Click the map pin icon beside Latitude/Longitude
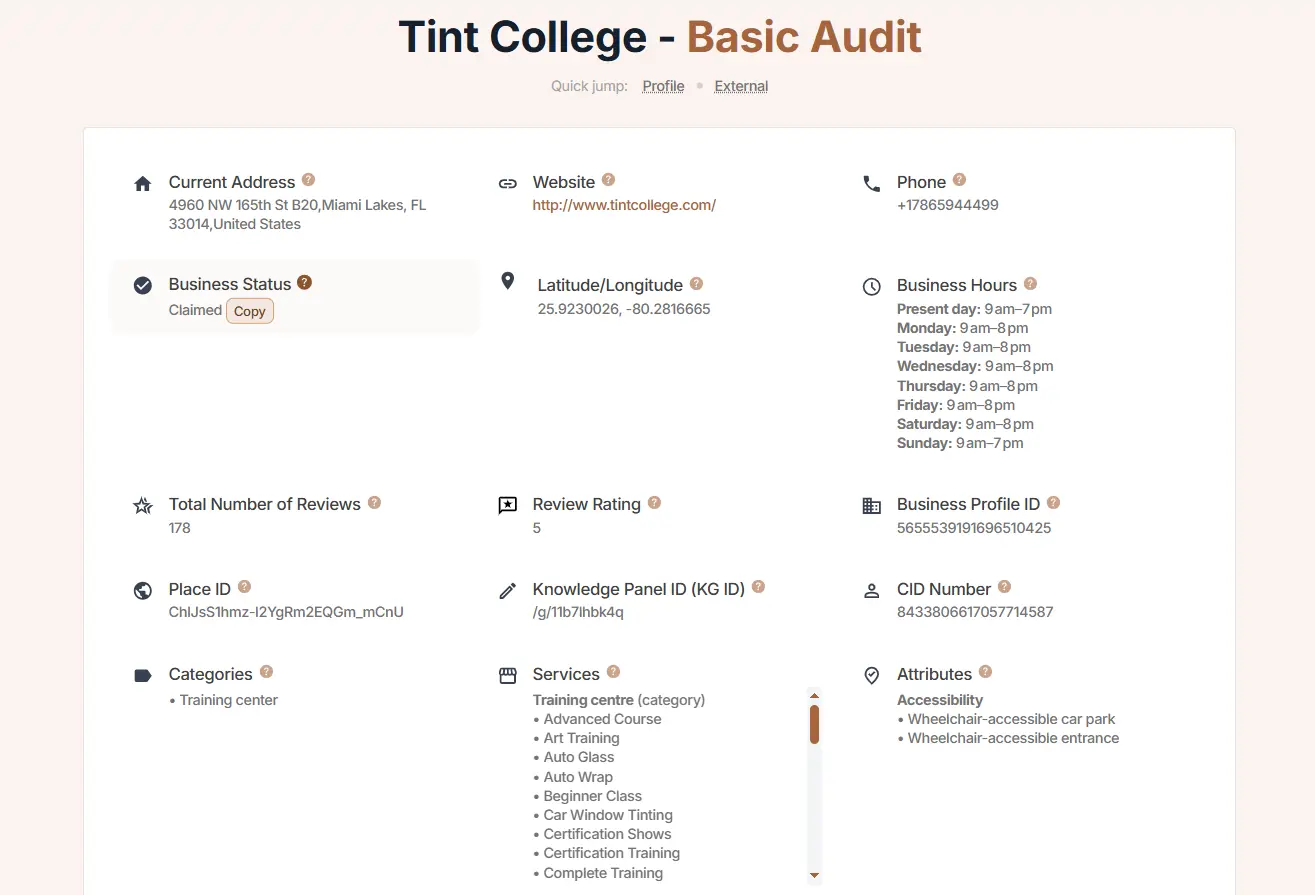 (507, 282)
